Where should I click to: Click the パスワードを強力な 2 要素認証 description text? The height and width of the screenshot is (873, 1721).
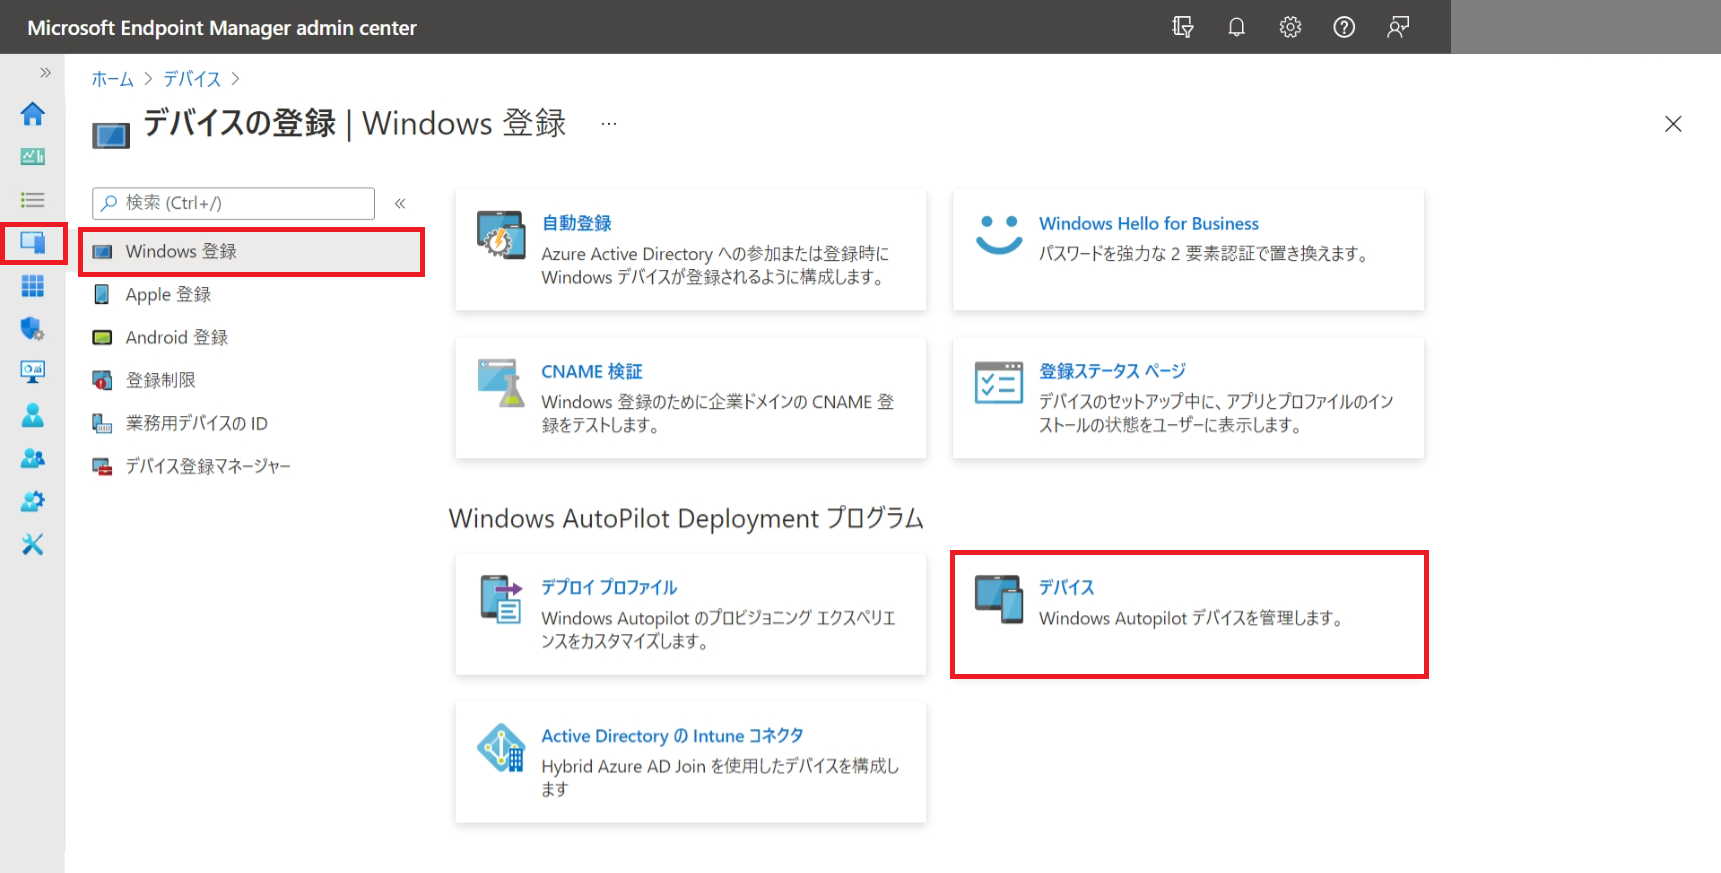click(1203, 254)
